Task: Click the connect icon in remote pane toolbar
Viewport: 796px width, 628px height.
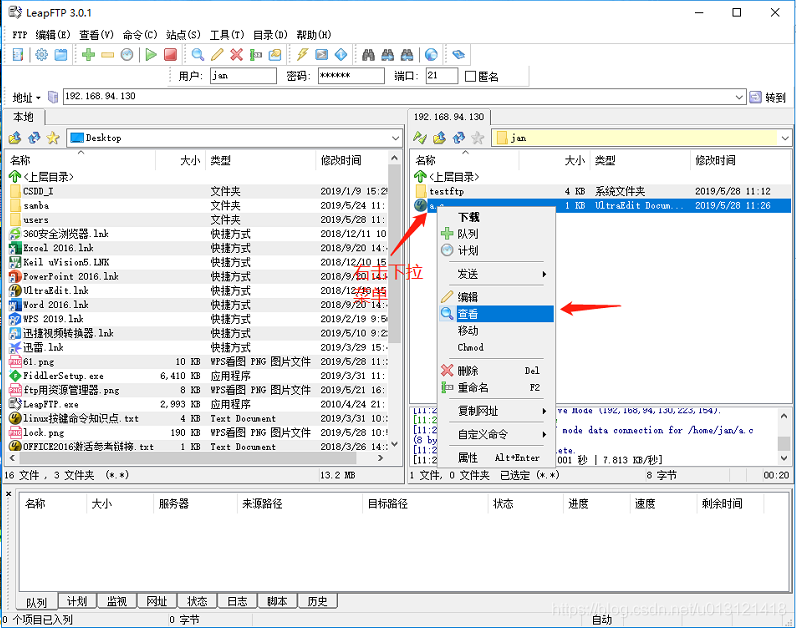Action: (420, 138)
